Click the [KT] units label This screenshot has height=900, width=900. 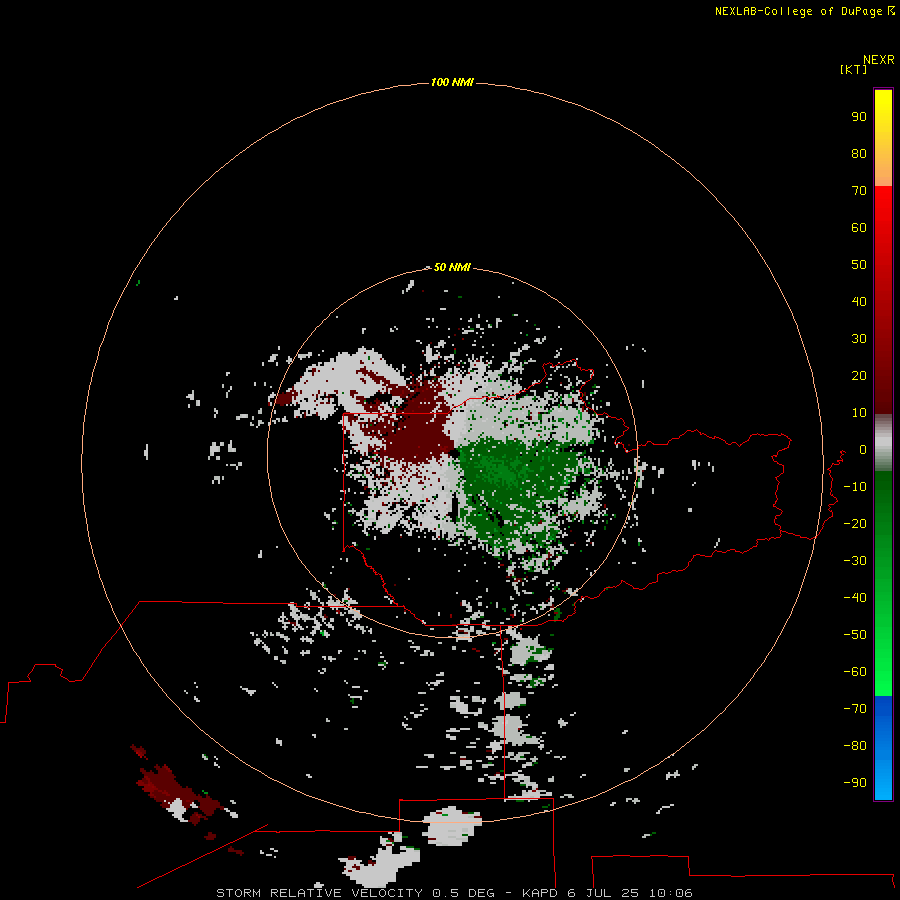853,70
